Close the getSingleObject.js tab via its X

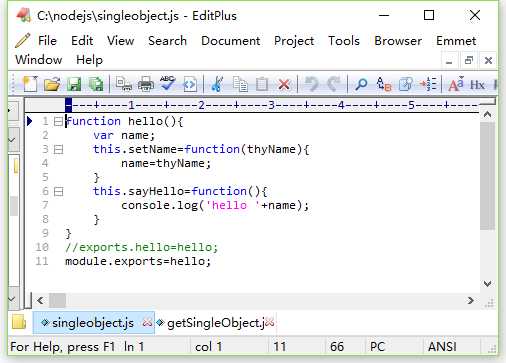coord(270,323)
